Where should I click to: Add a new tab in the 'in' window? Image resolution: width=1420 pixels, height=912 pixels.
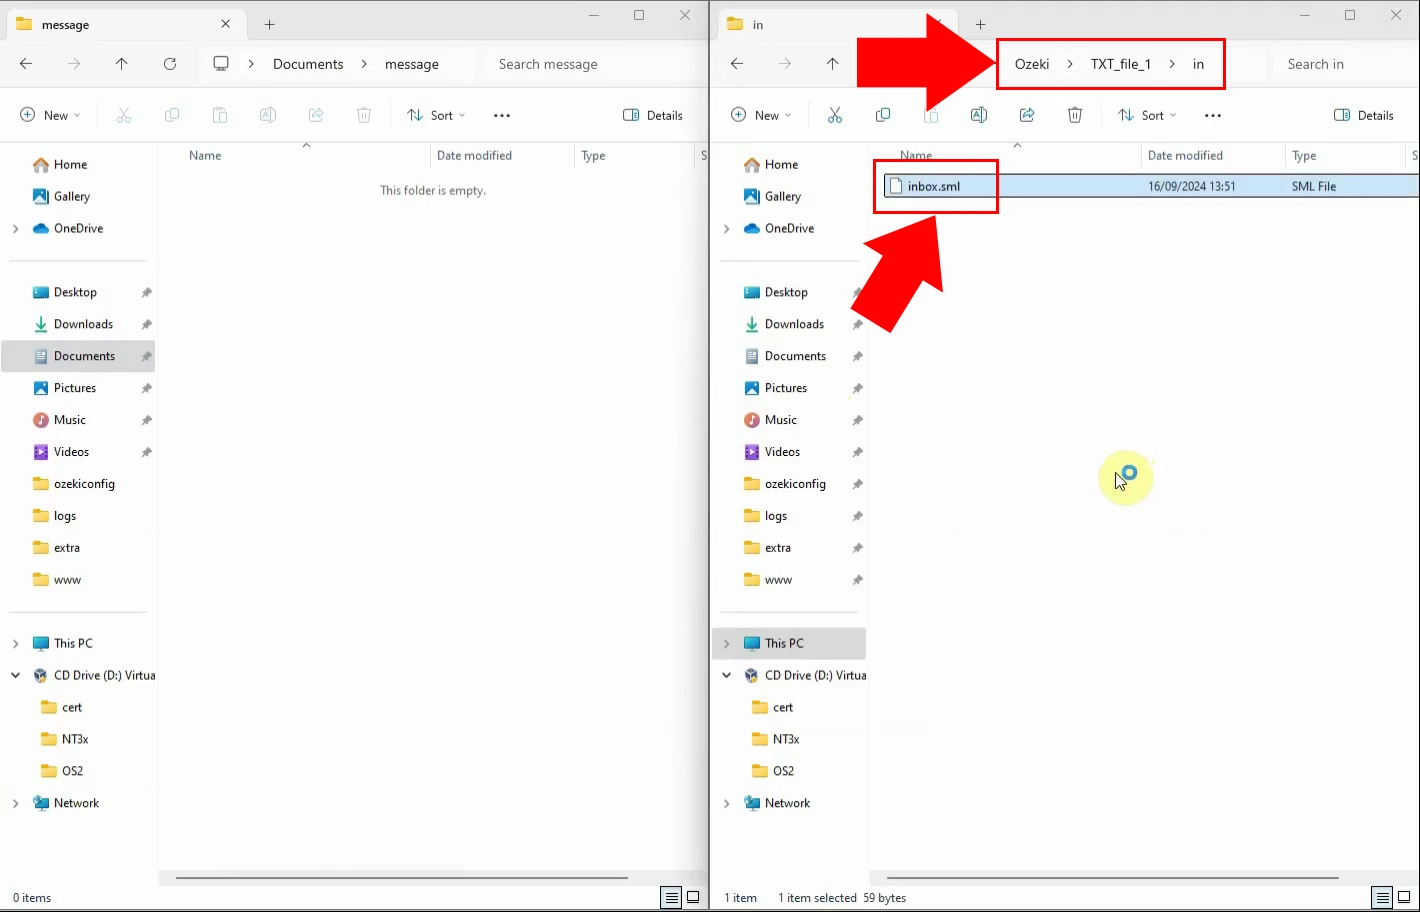point(981,24)
